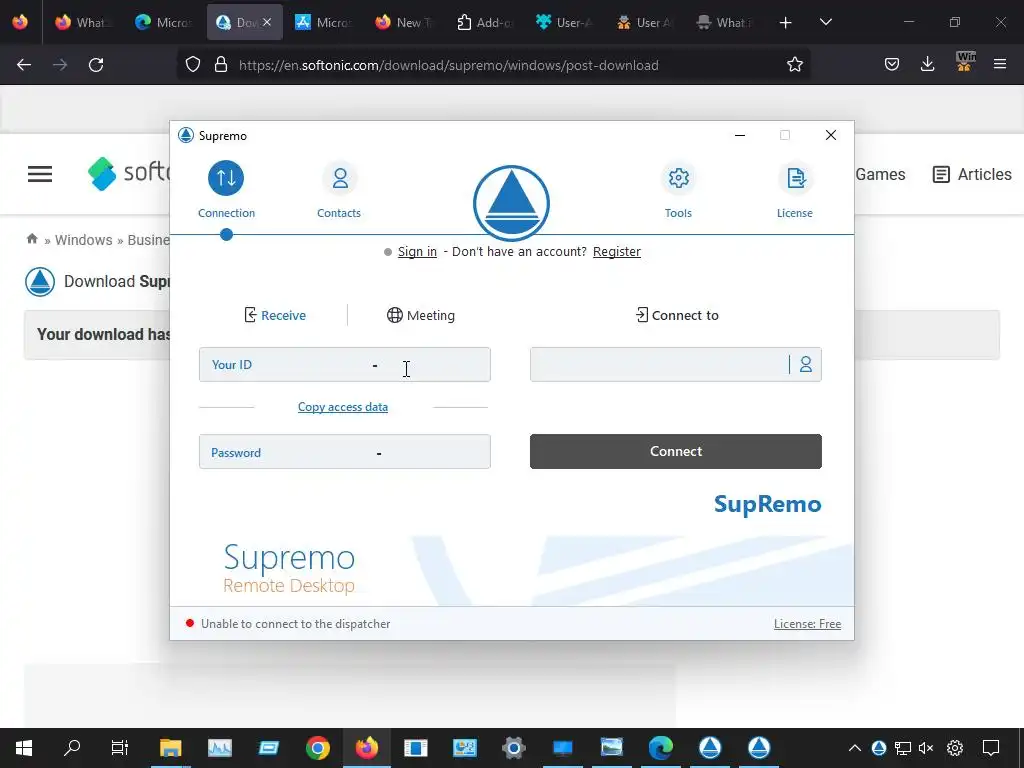
Task: Click the Supremo system tray icon
Action: coord(879,748)
